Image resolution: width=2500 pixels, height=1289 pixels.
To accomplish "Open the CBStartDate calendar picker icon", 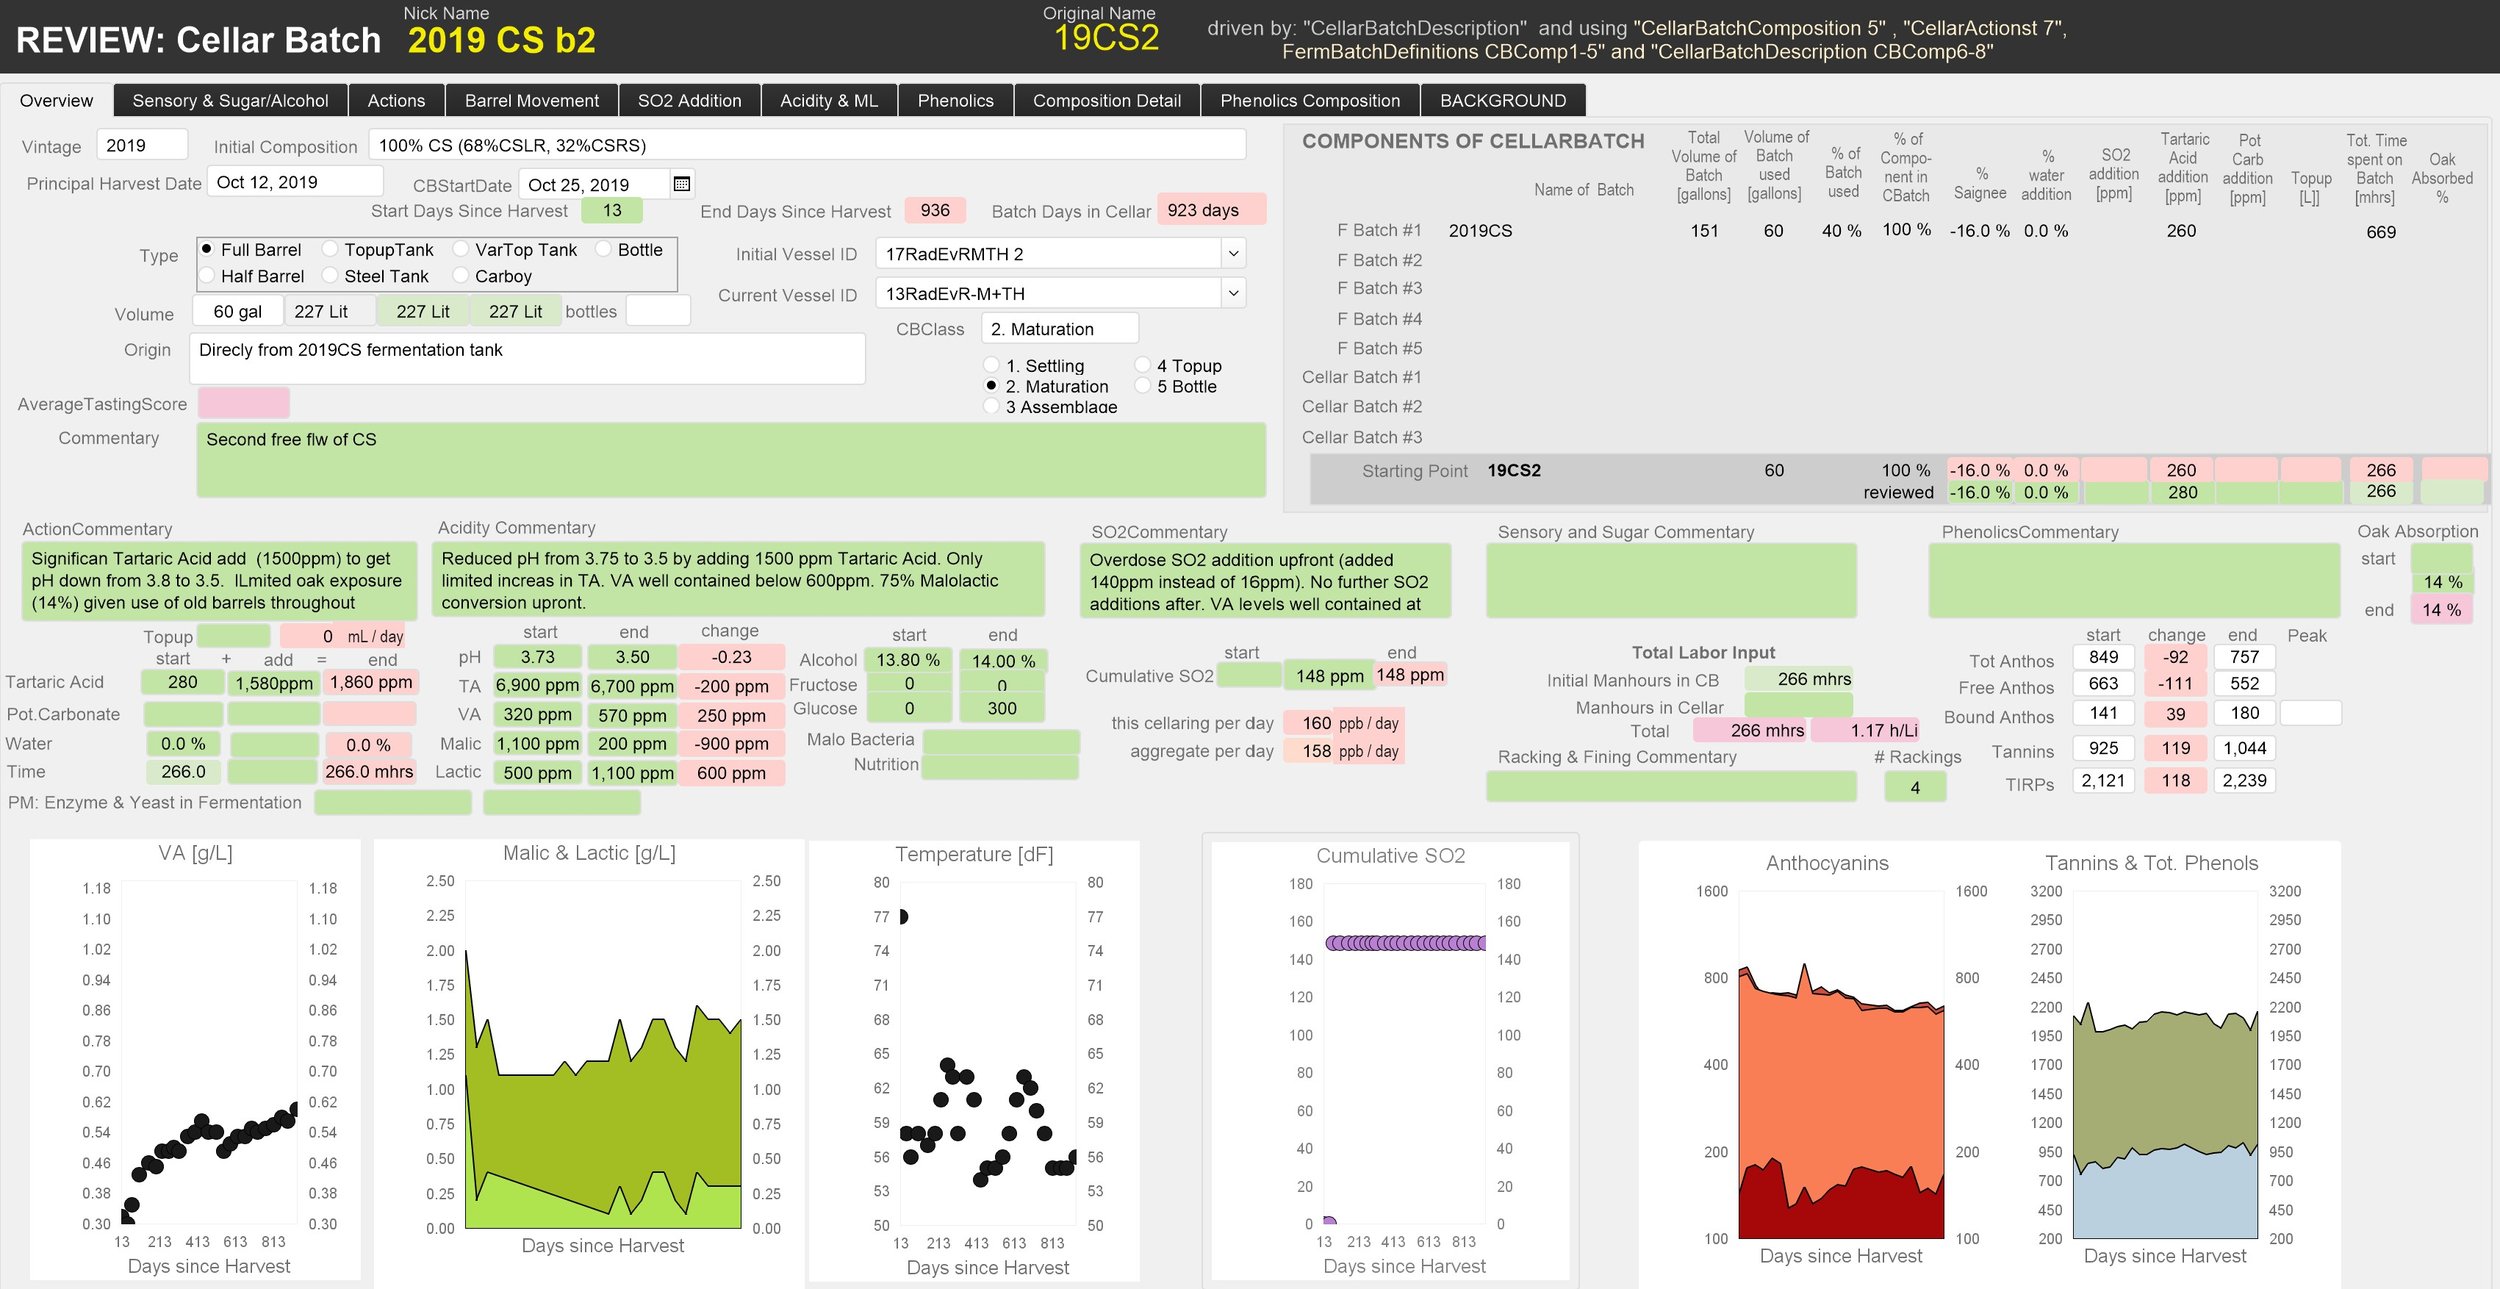I will pos(682,184).
